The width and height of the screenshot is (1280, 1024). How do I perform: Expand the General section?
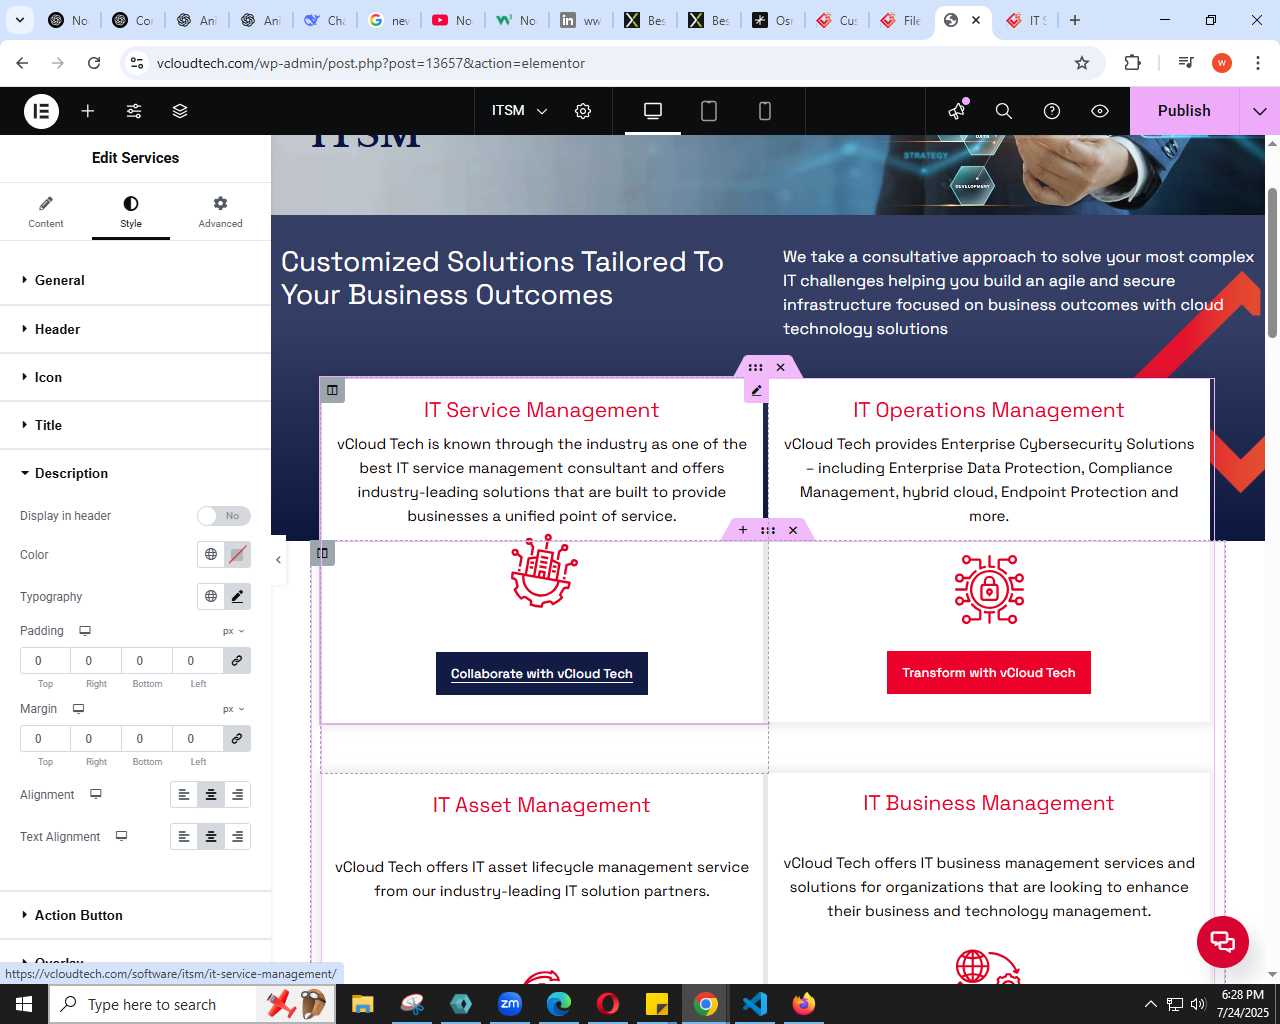135,280
